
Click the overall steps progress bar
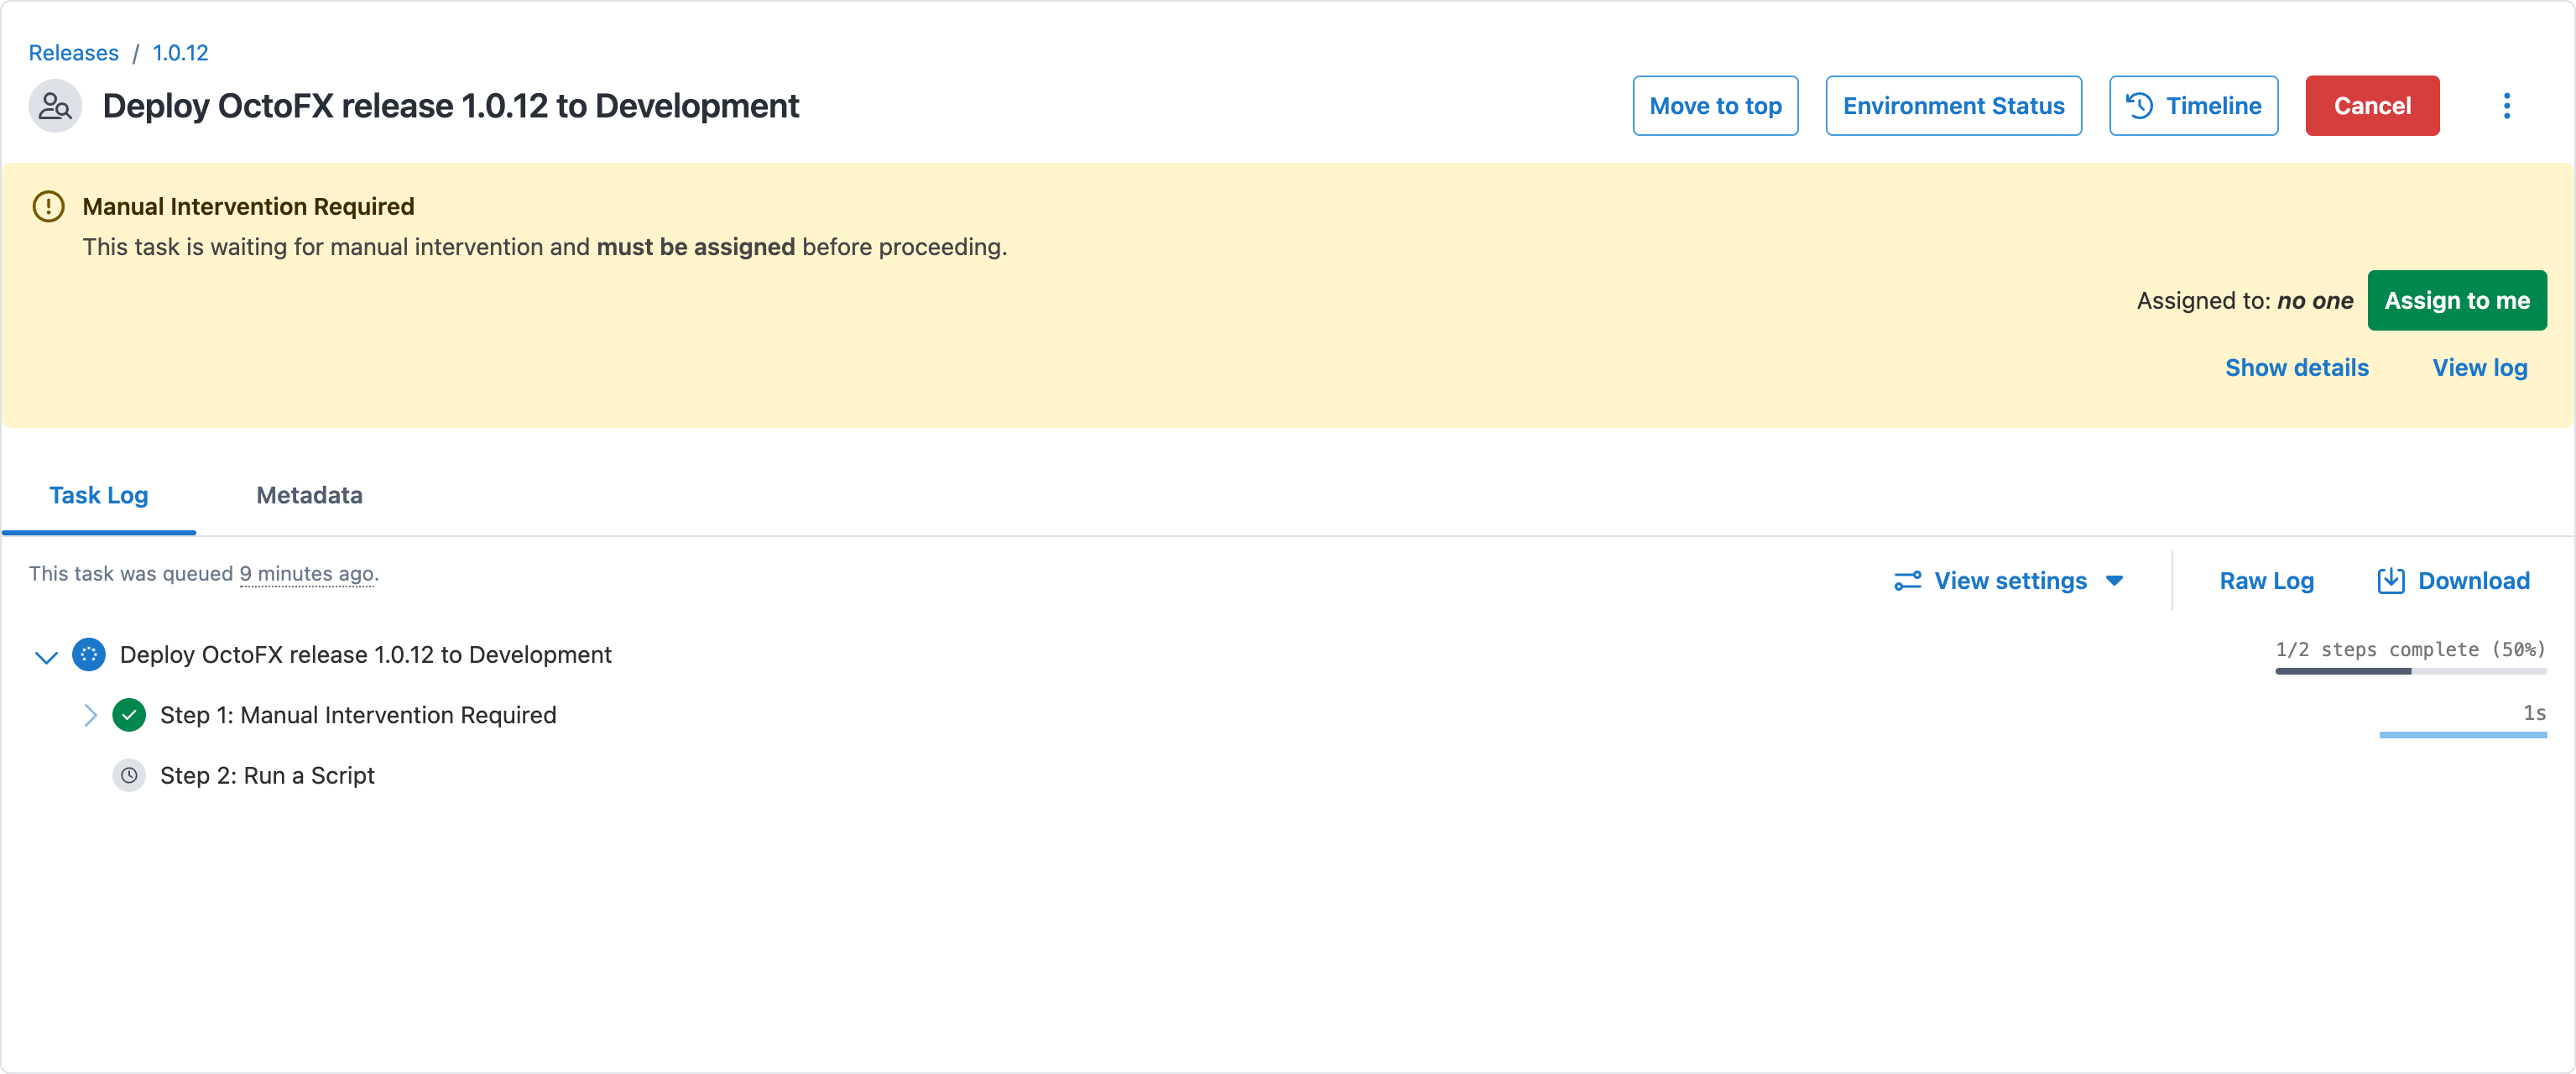pyautogui.click(x=2410, y=671)
